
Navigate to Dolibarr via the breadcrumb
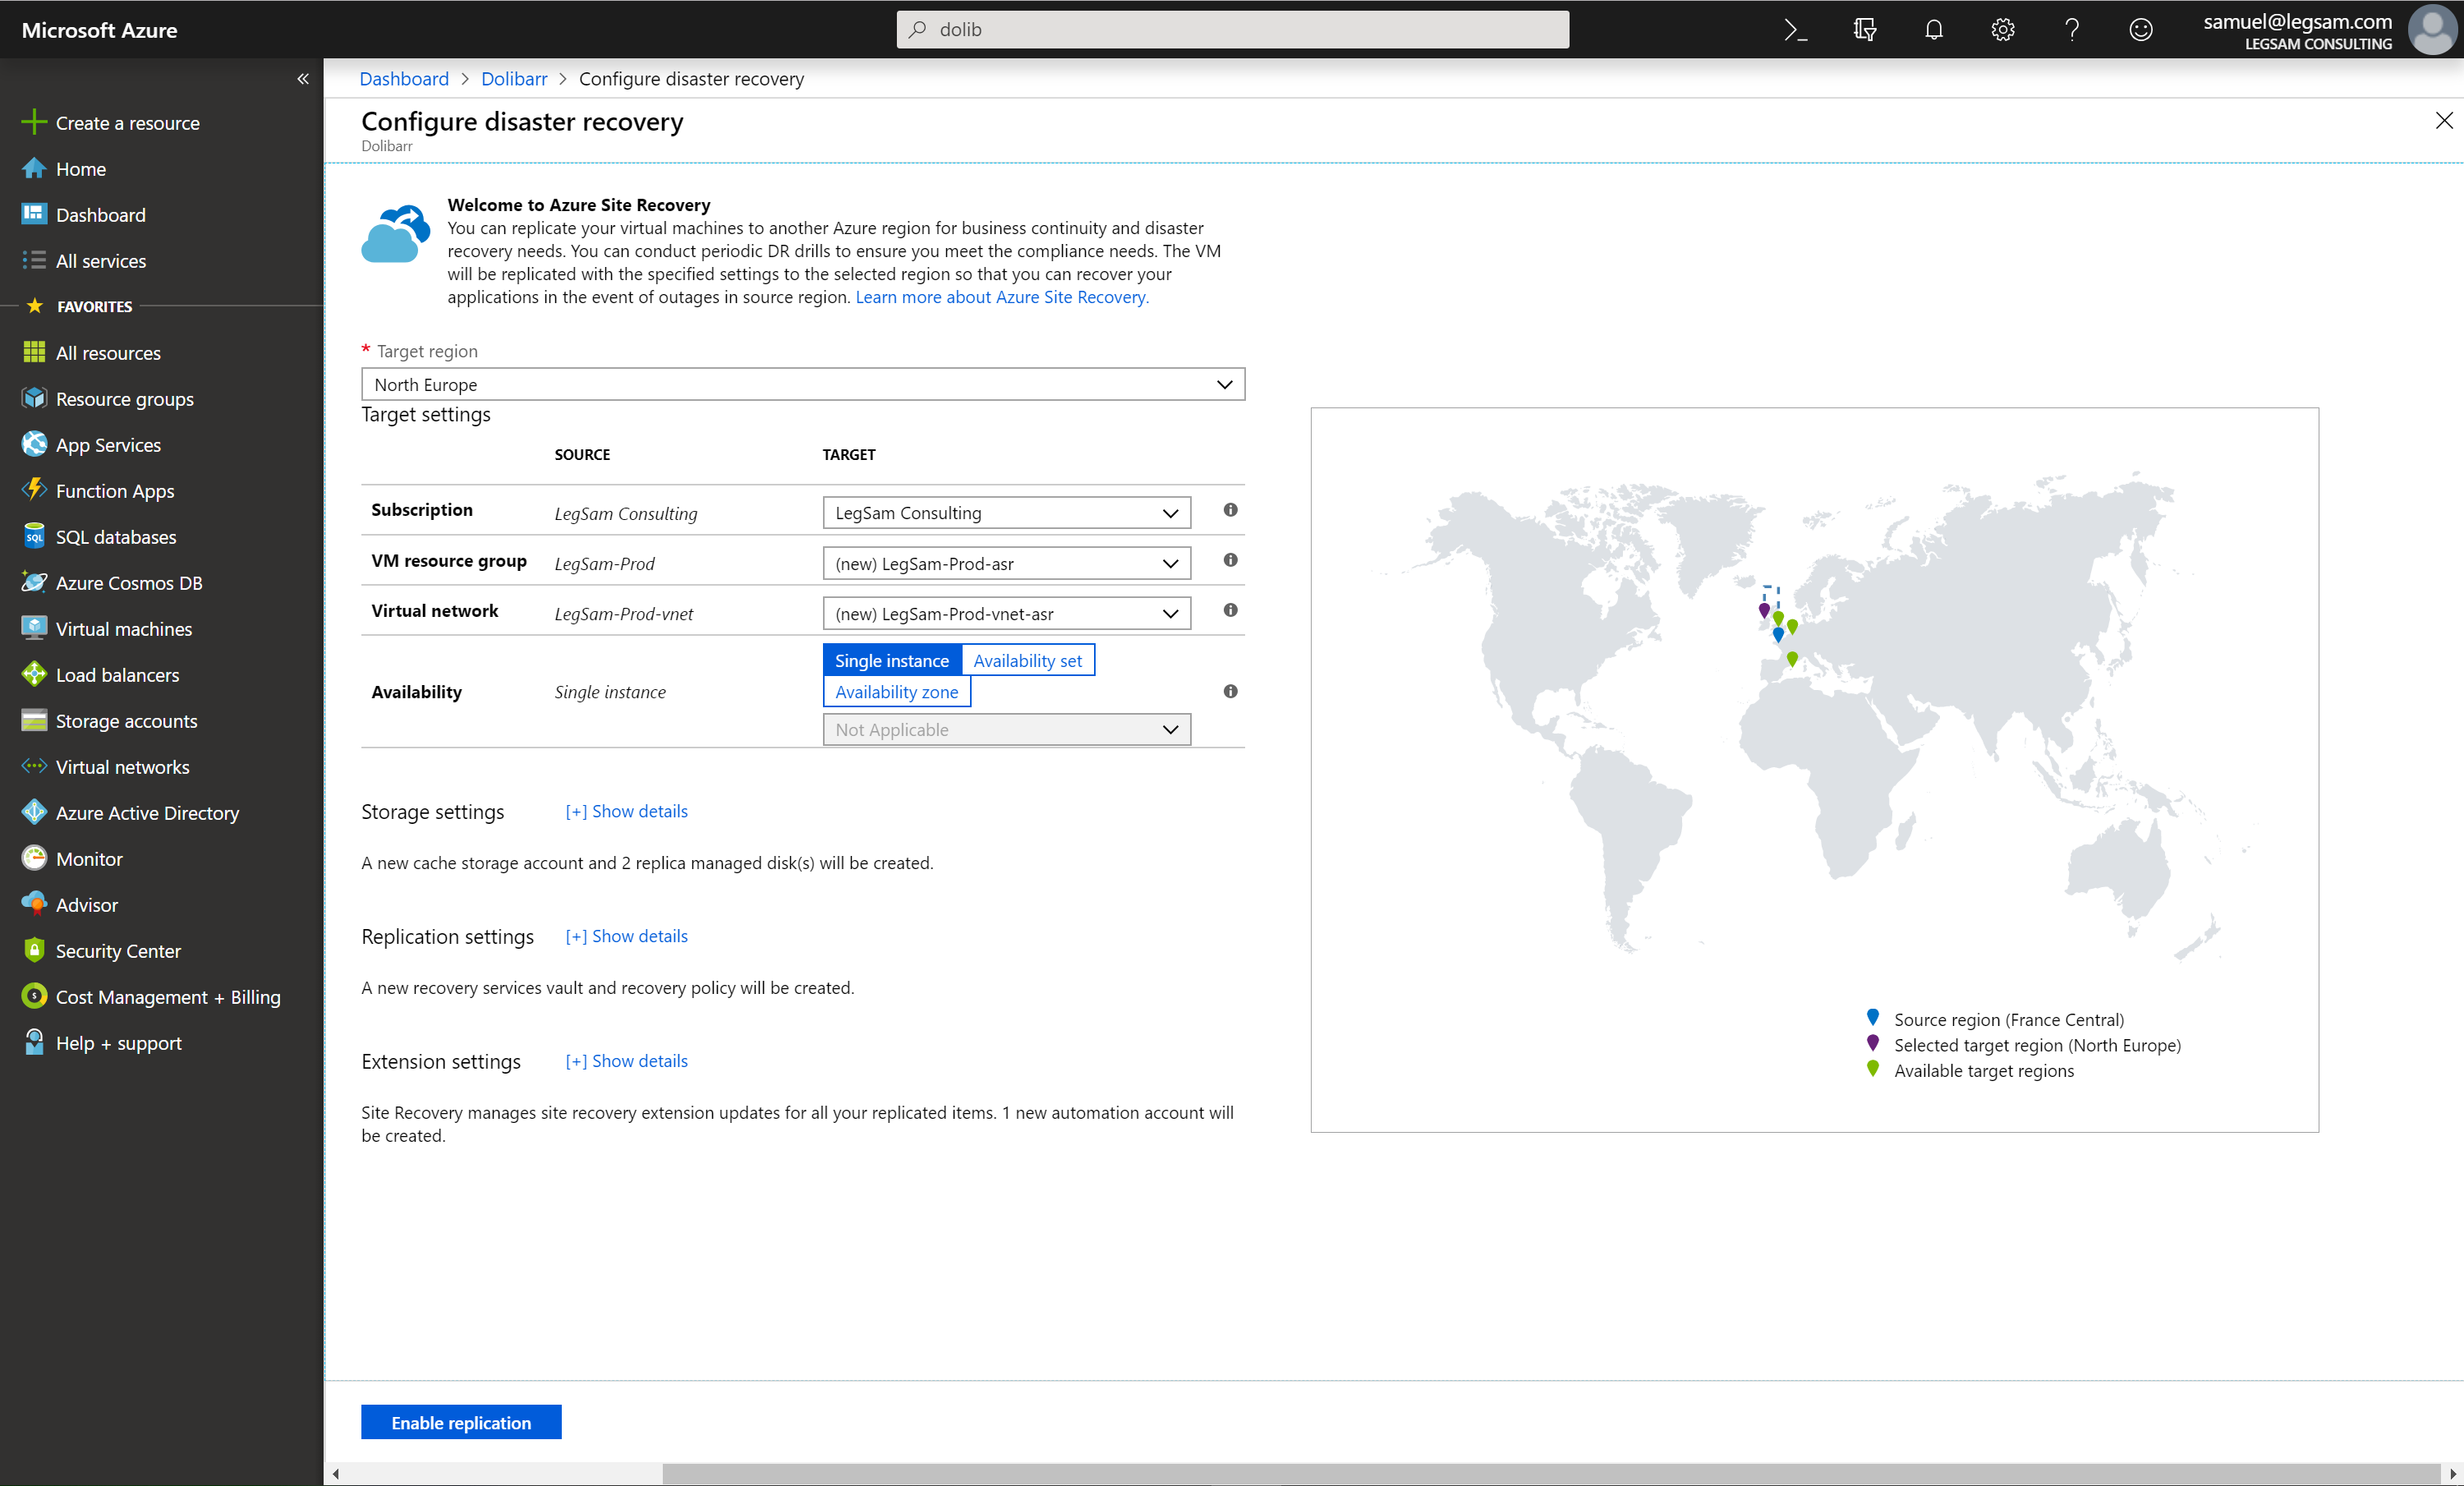pyautogui.click(x=513, y=78)
